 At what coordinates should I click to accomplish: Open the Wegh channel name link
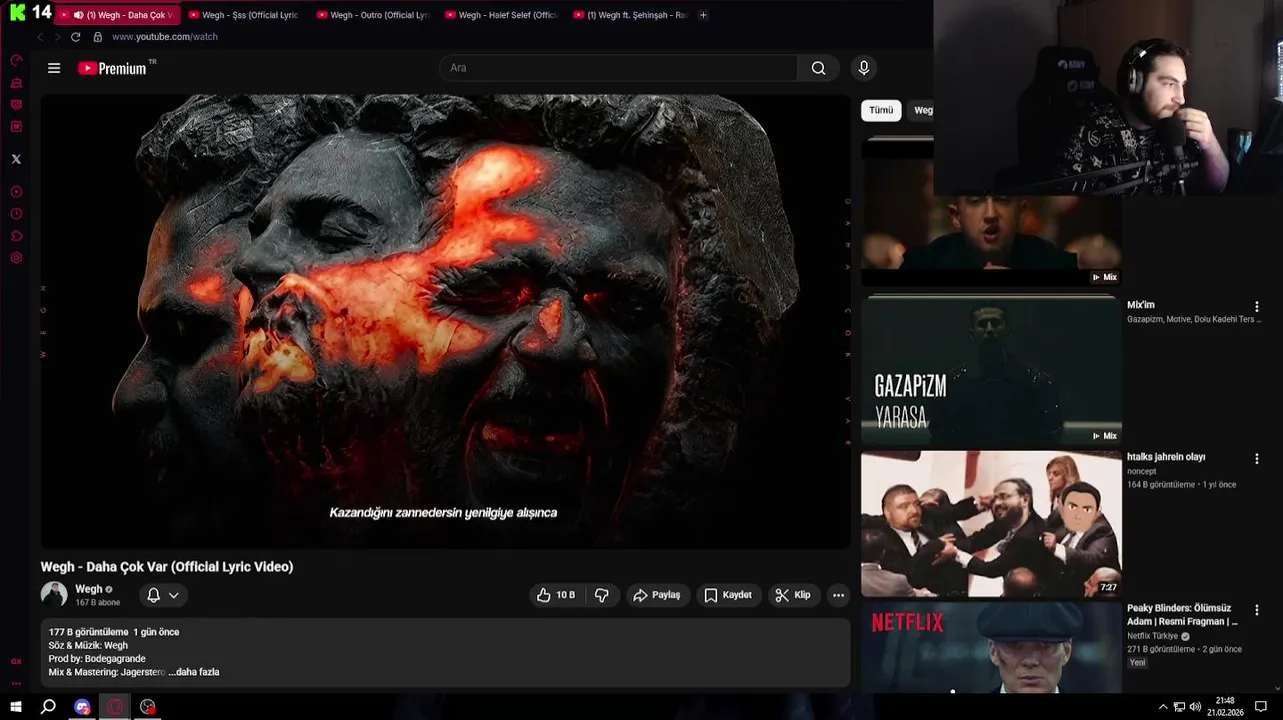tap(89, 589)
